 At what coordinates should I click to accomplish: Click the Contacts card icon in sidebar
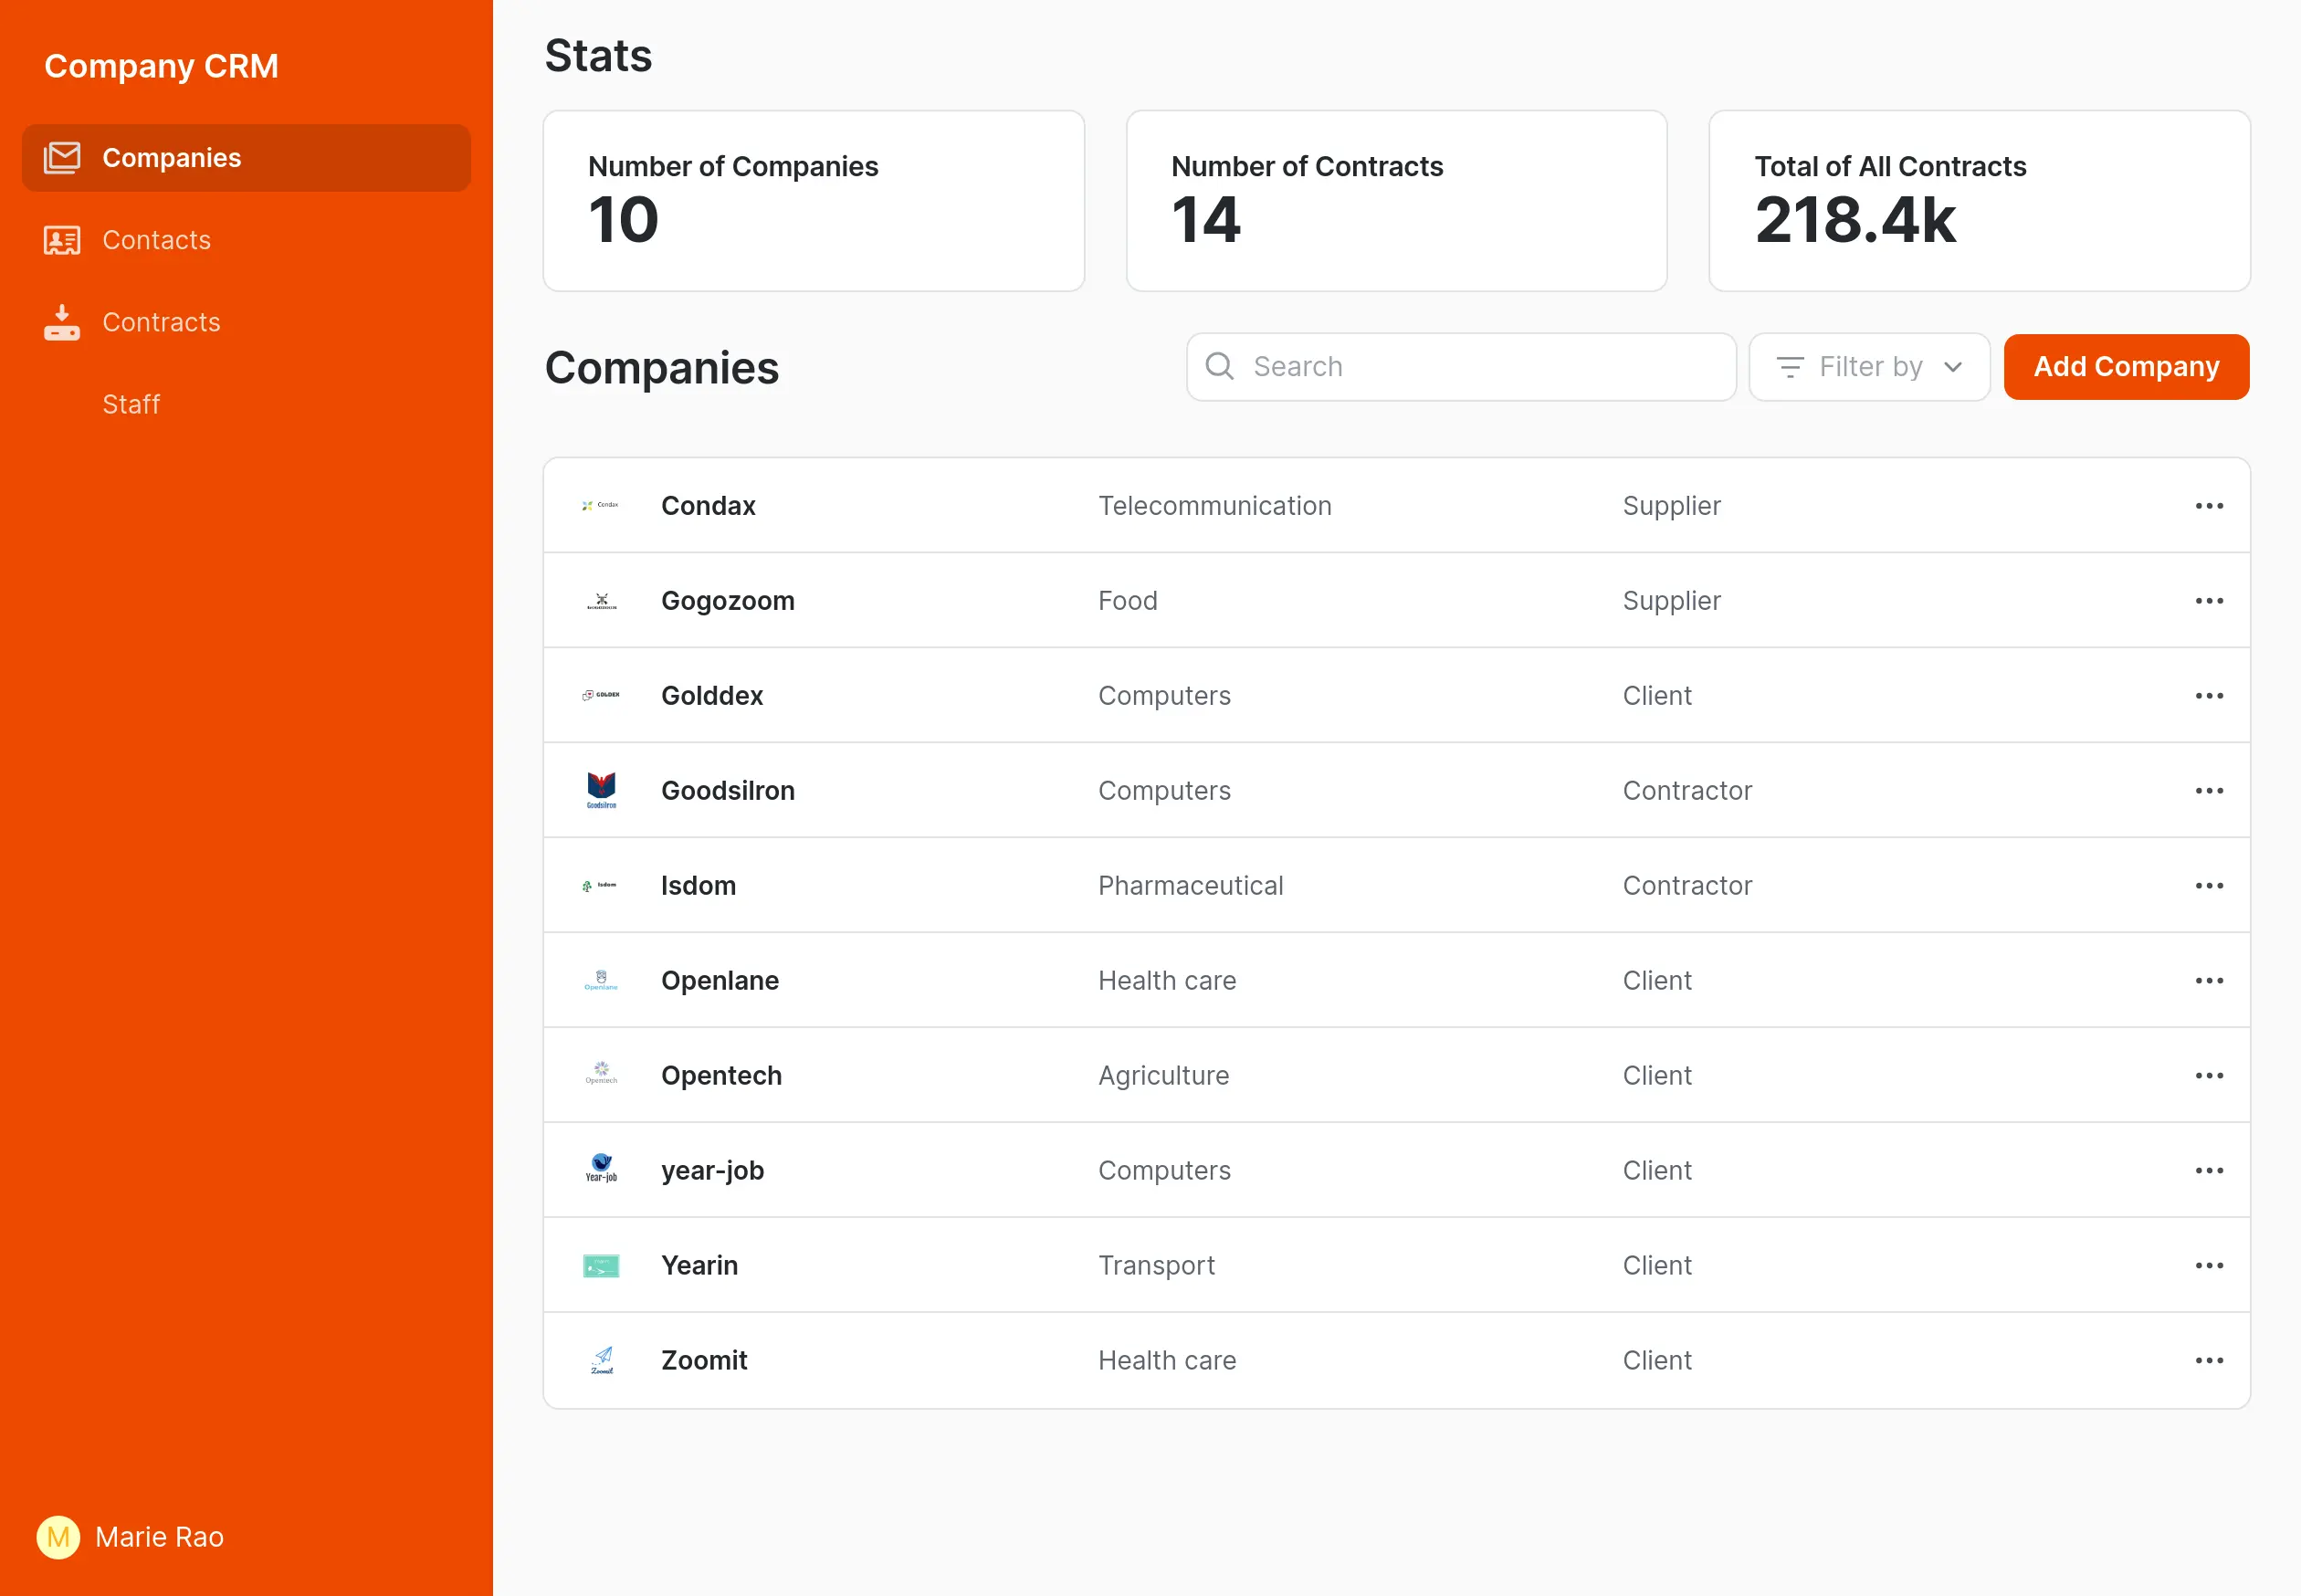coord(62,240)
